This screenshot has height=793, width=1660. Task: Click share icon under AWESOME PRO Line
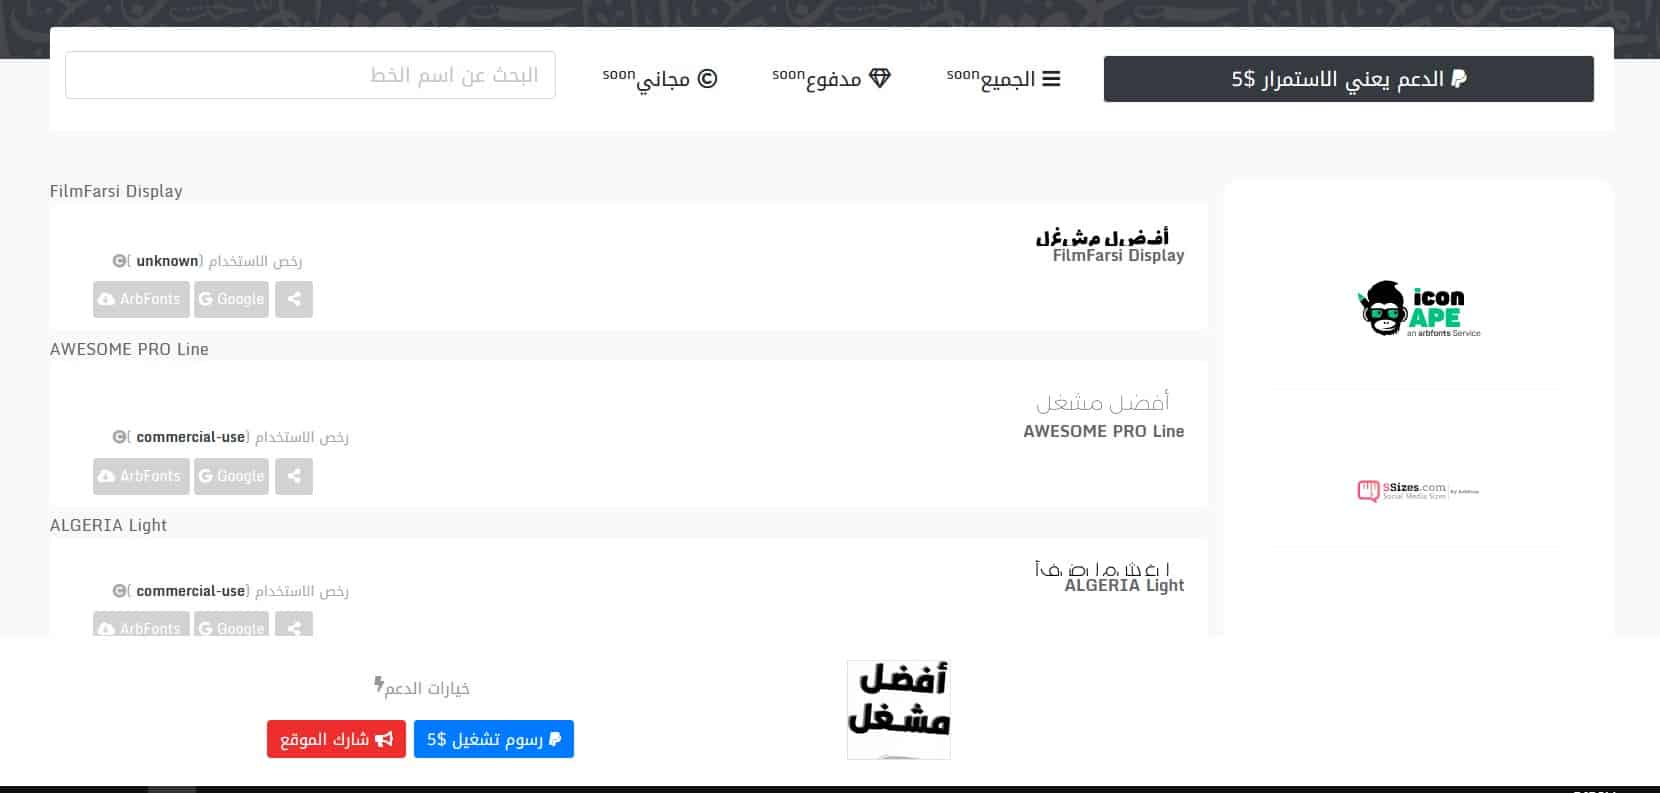pos(293,476)
